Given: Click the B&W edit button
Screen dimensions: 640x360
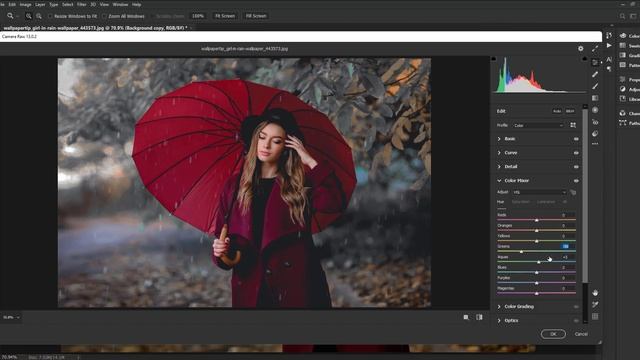Looking at the screenshot, I should coord(570,111).
